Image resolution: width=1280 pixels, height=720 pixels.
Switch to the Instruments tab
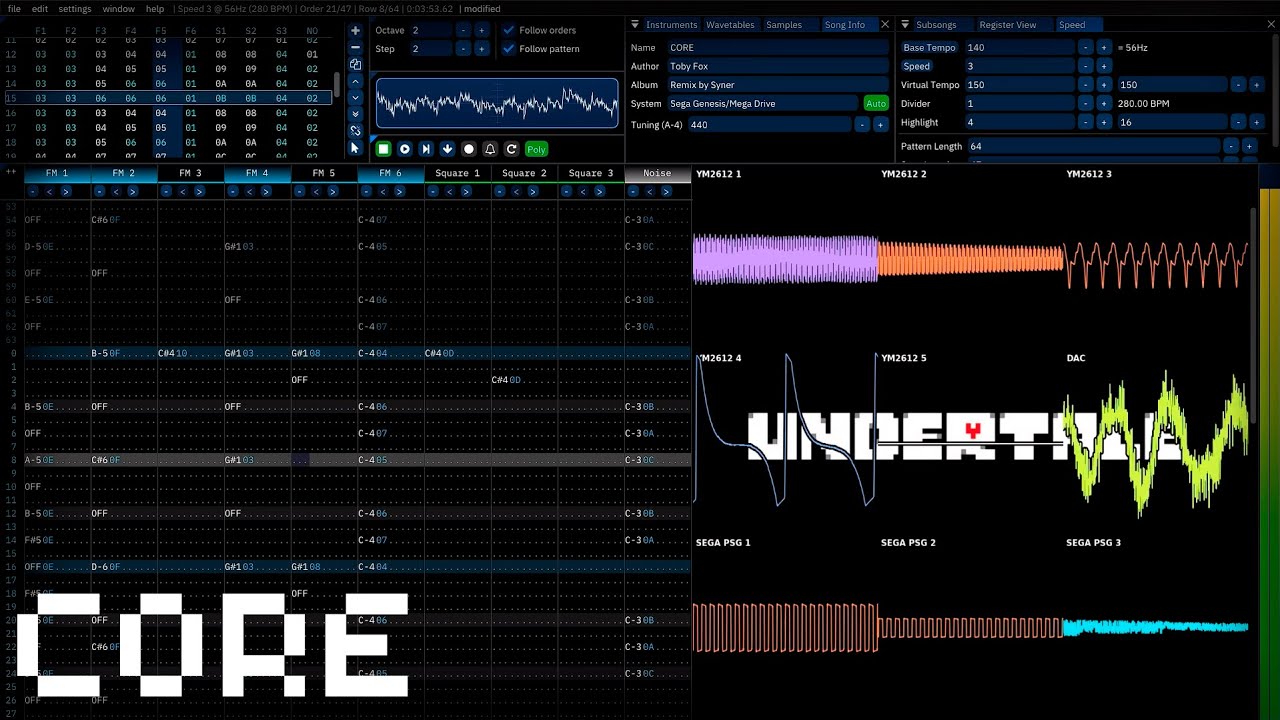pyautogui.click(x=671, y=24)
